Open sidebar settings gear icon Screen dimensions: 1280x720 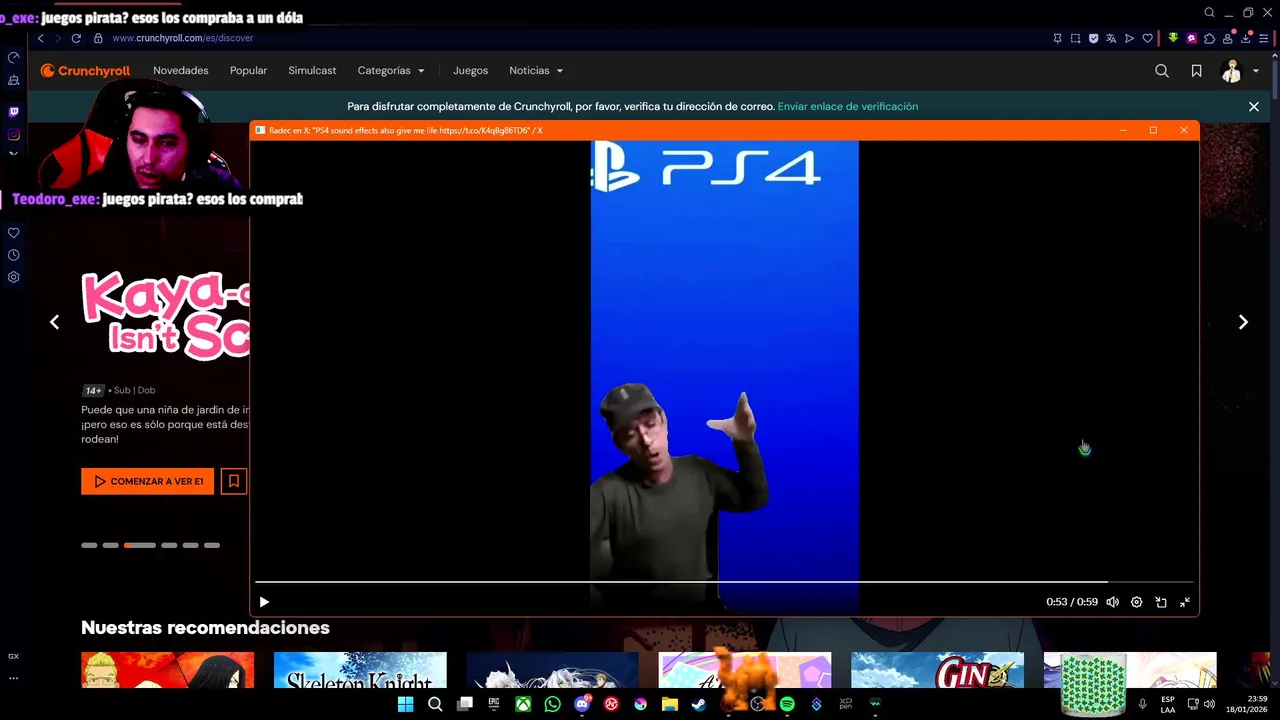click(13, 277)
